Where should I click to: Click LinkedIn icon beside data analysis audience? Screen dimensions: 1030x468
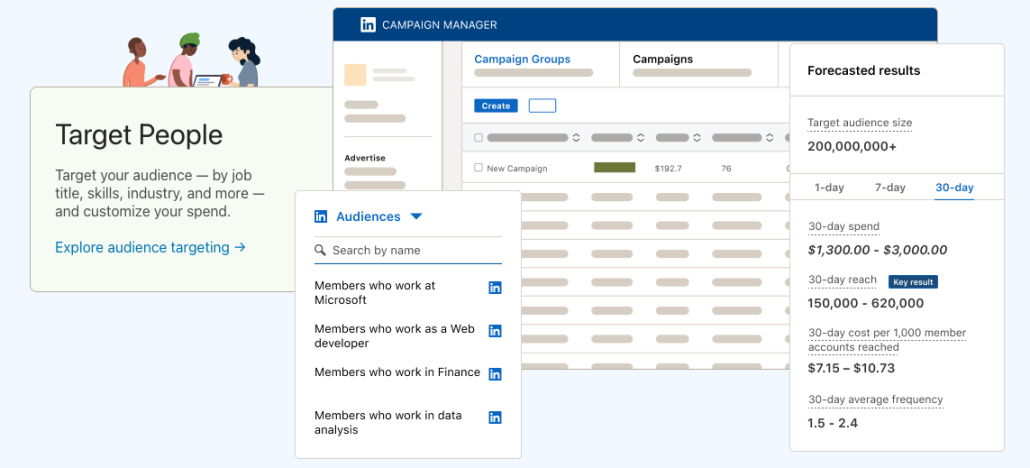point(494,418)
